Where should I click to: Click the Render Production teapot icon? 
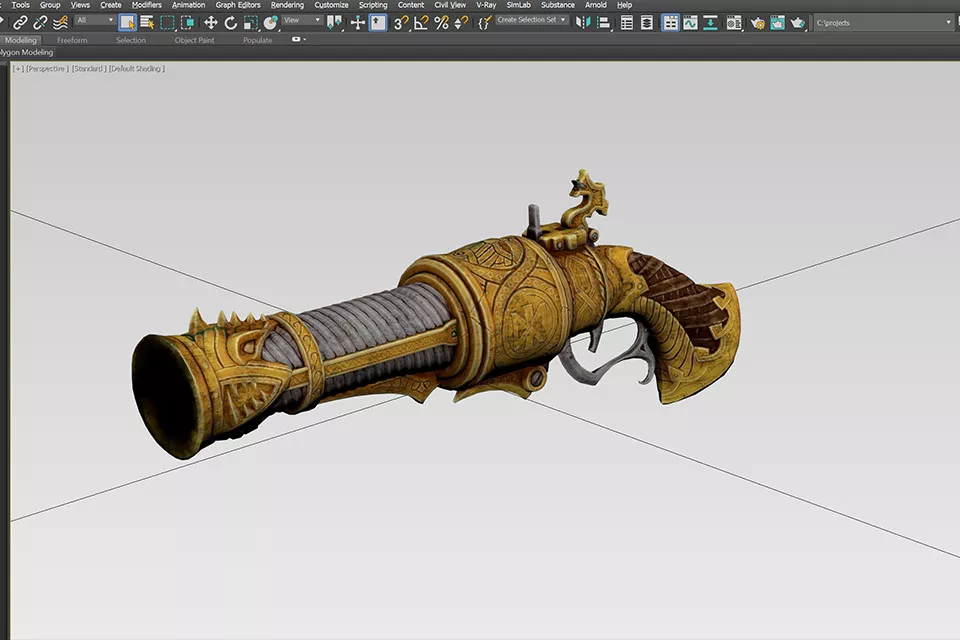click(x=797, y=23)
